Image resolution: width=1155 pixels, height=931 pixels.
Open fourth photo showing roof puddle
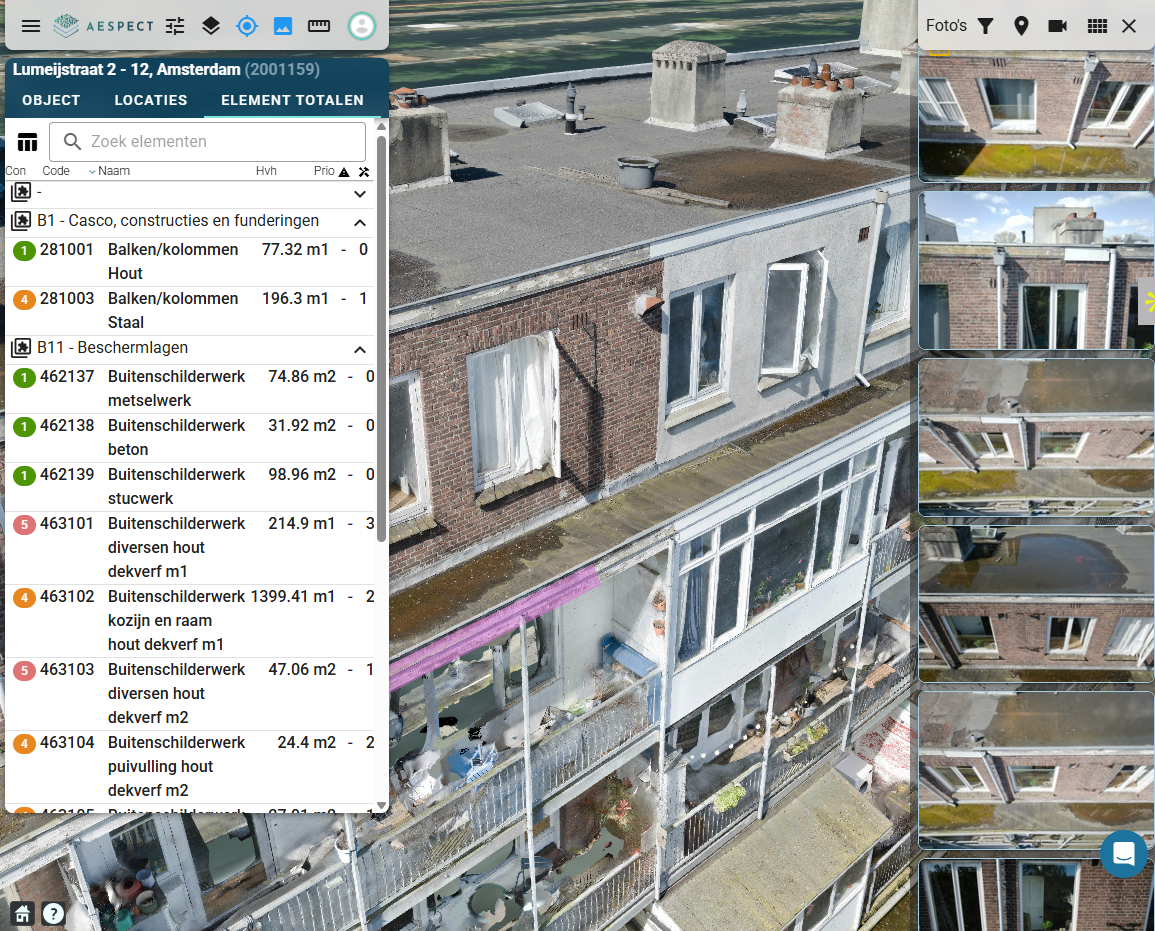[x=1036, y=603]
